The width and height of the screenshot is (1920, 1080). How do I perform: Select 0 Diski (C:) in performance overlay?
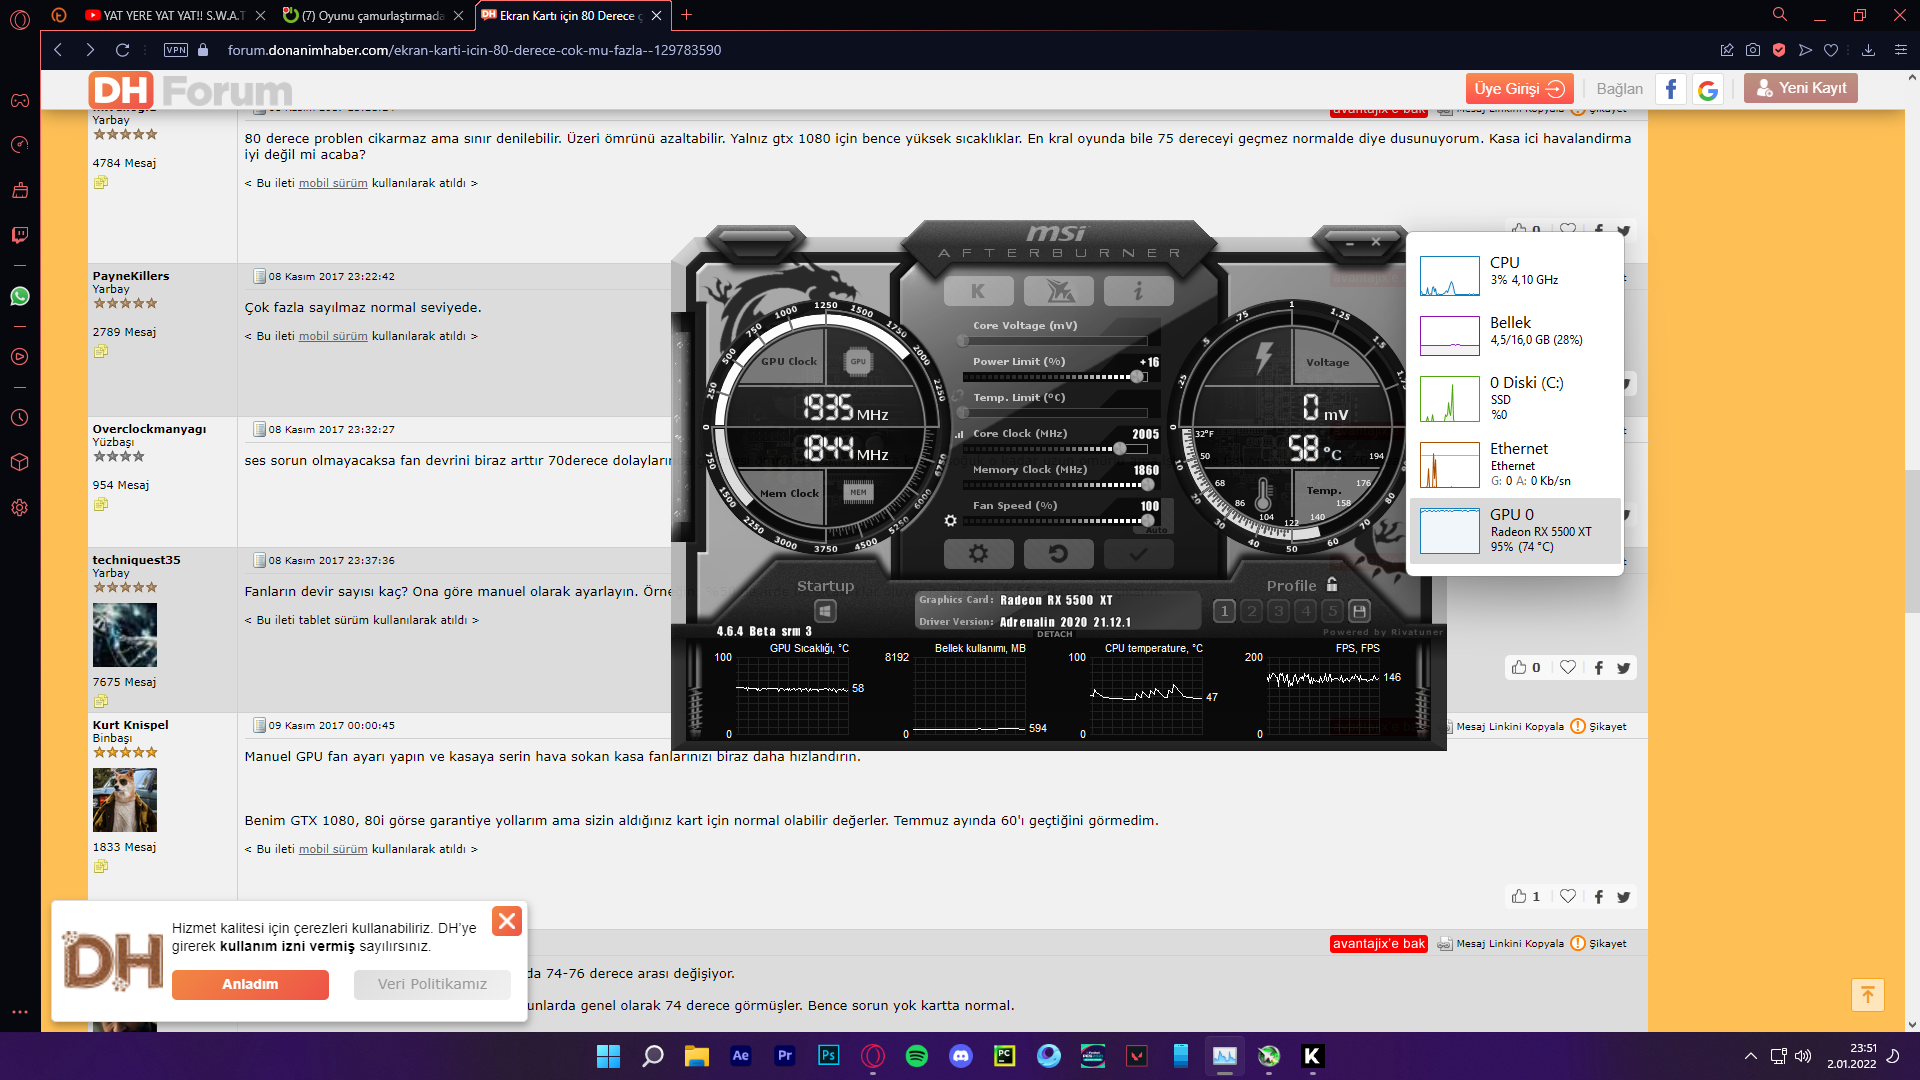(1514, 397)
